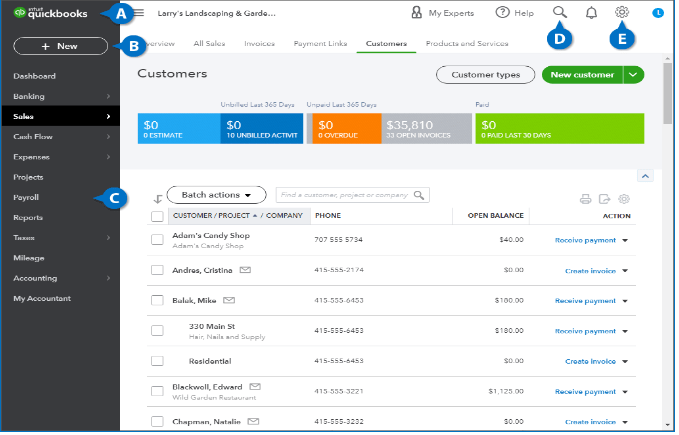Open the Batch actions dropdown

coord(218,196)
